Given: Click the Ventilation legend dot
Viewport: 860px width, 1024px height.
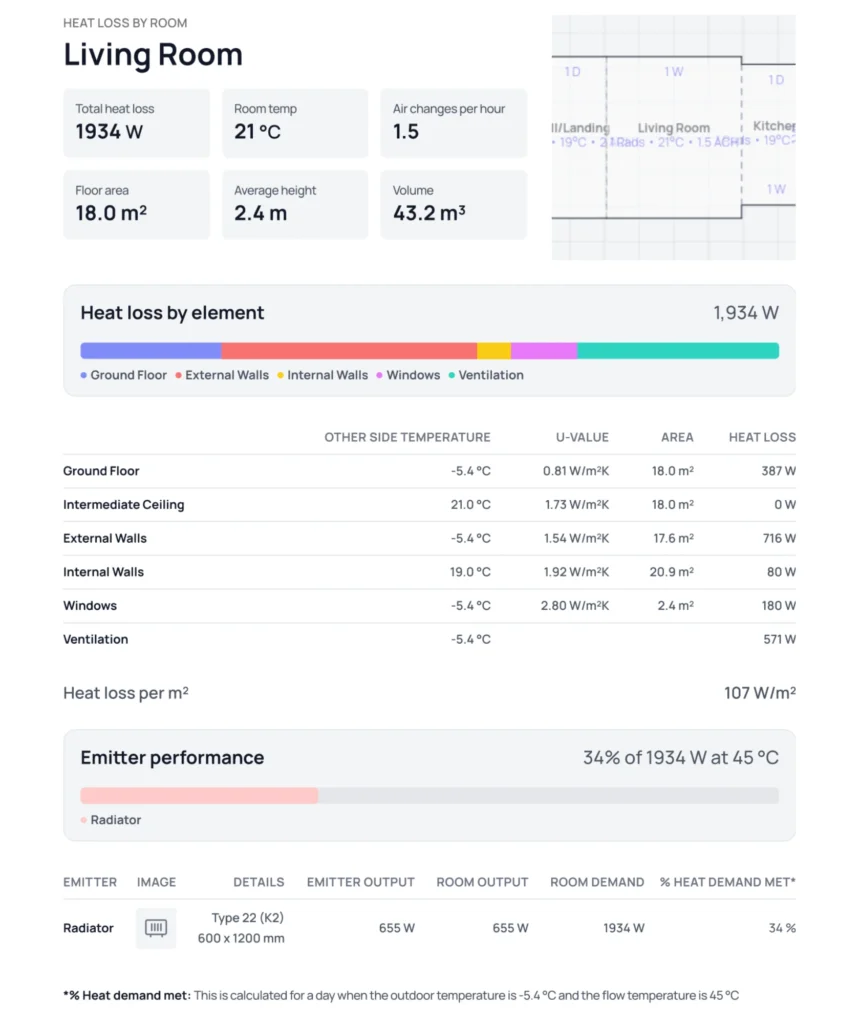Looking at the screenshot, I should pos(452,376).
